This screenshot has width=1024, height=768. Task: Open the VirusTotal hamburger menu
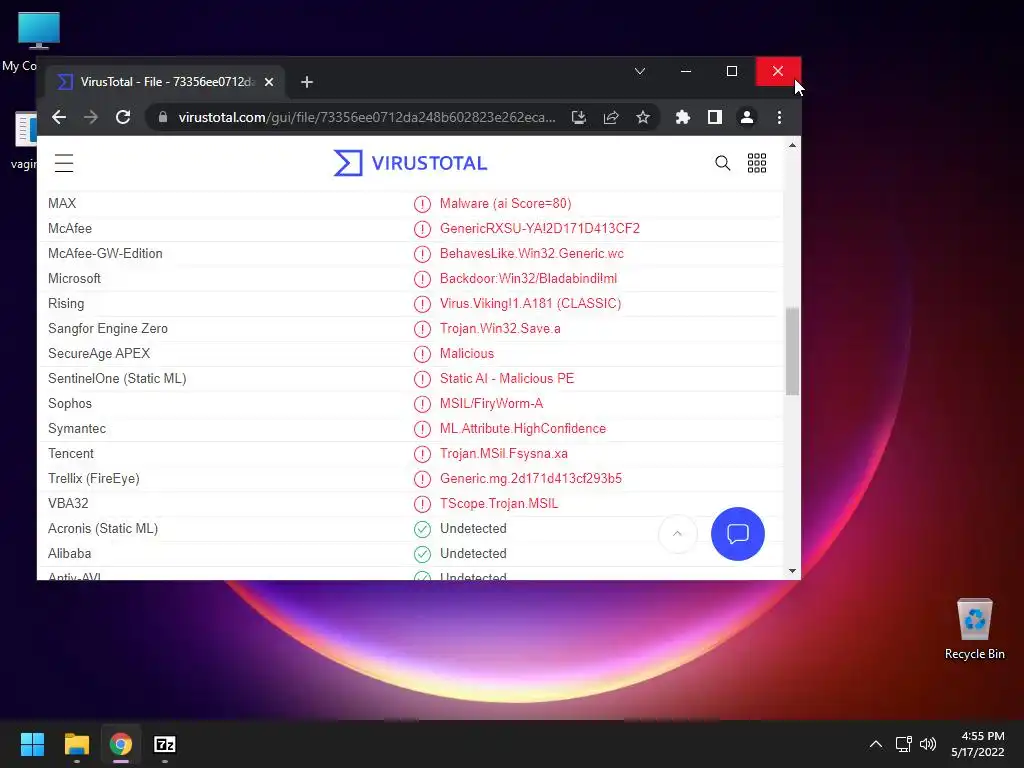pos(64,163)
